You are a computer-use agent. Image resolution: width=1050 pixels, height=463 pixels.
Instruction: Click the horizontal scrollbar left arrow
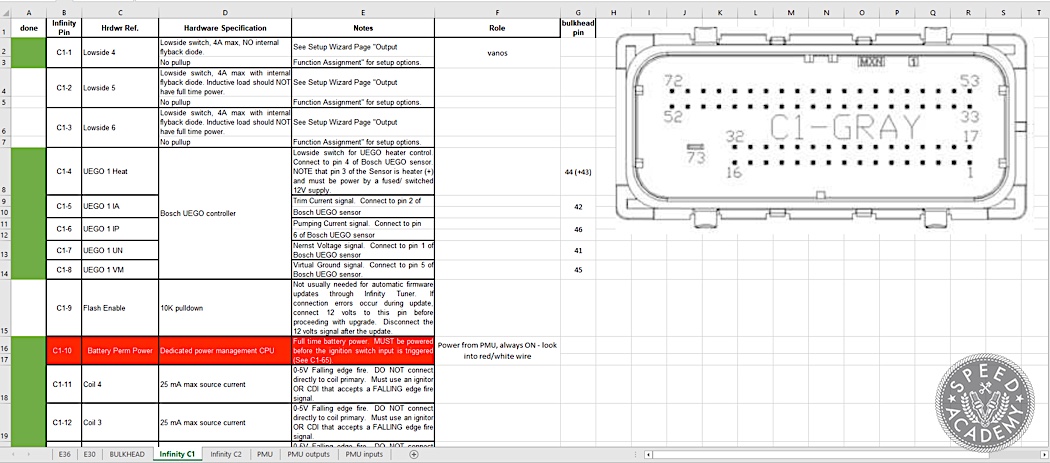[648, 454]
